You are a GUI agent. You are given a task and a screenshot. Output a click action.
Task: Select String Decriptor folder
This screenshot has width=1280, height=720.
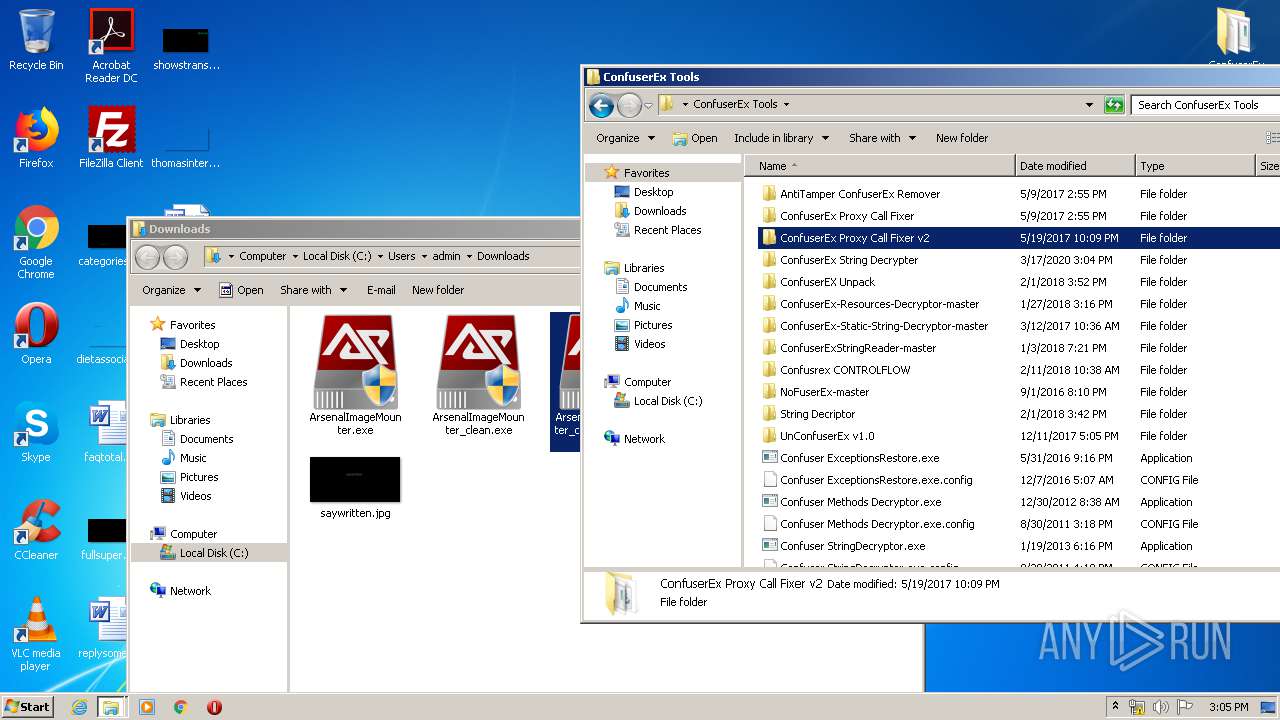tap(817, 414)
